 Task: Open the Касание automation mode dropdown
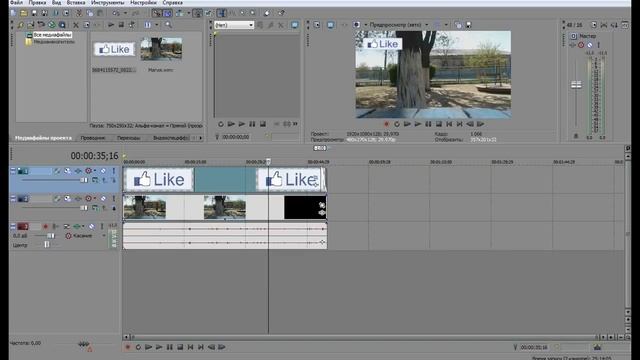104,236
